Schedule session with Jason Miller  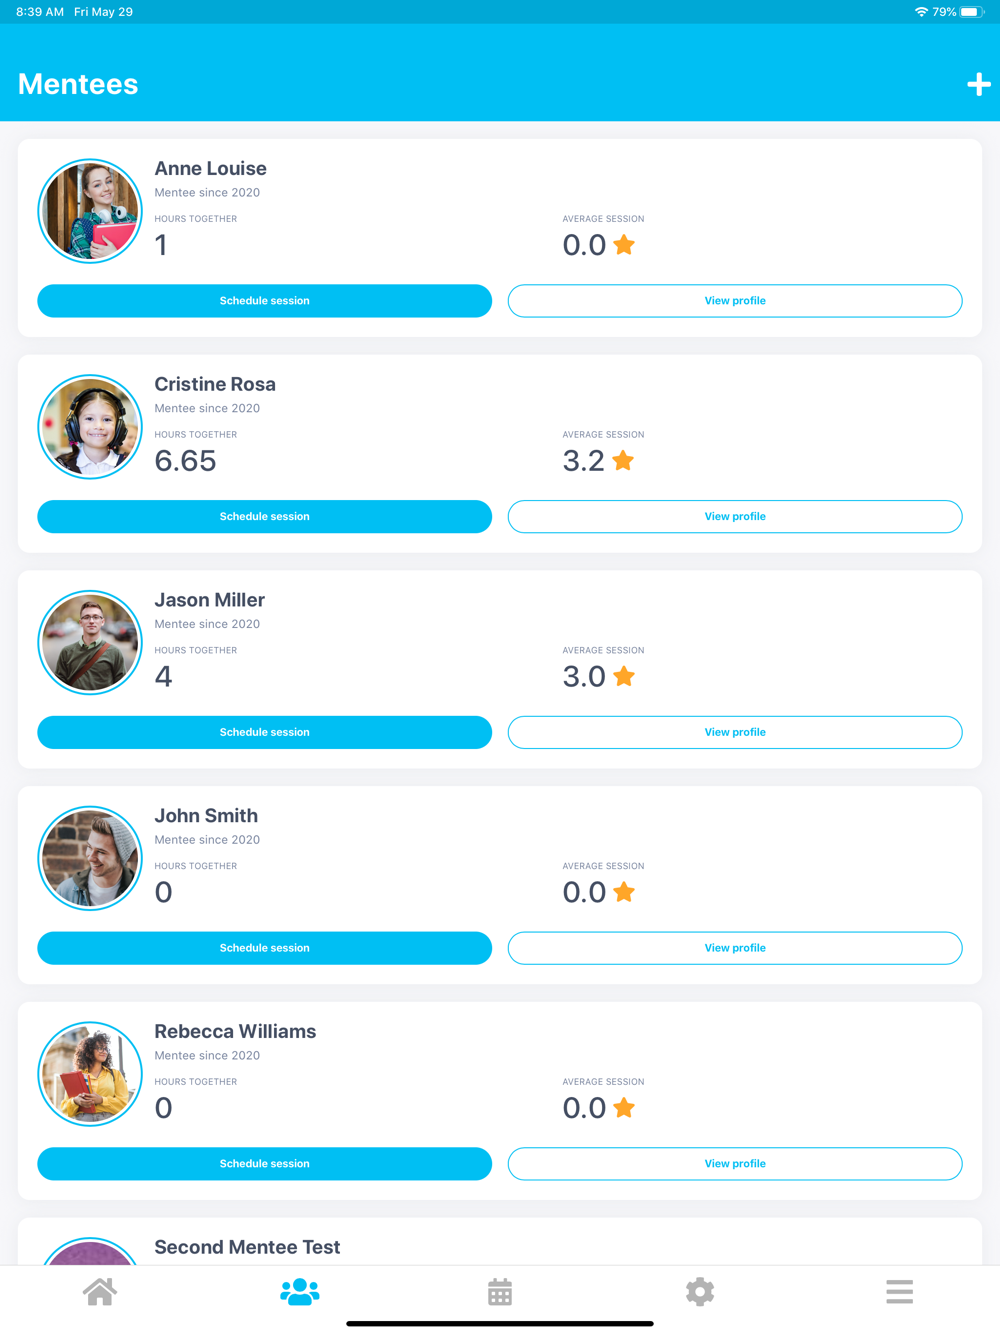265,733
